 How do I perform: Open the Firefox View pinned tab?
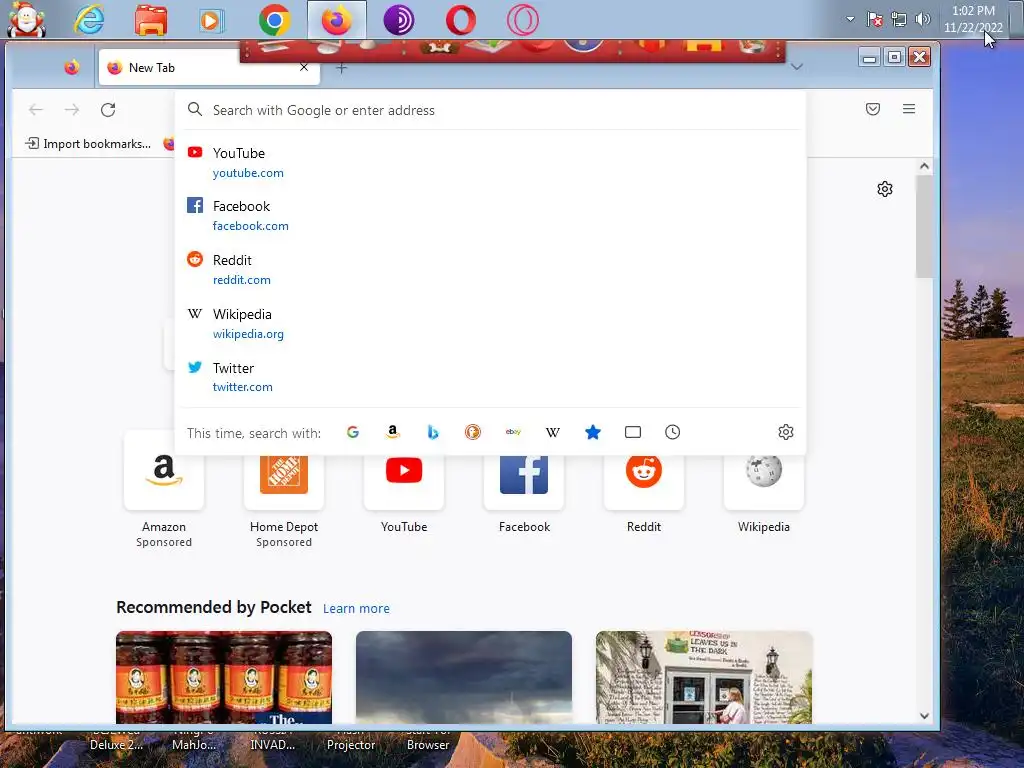pos(72,67)
